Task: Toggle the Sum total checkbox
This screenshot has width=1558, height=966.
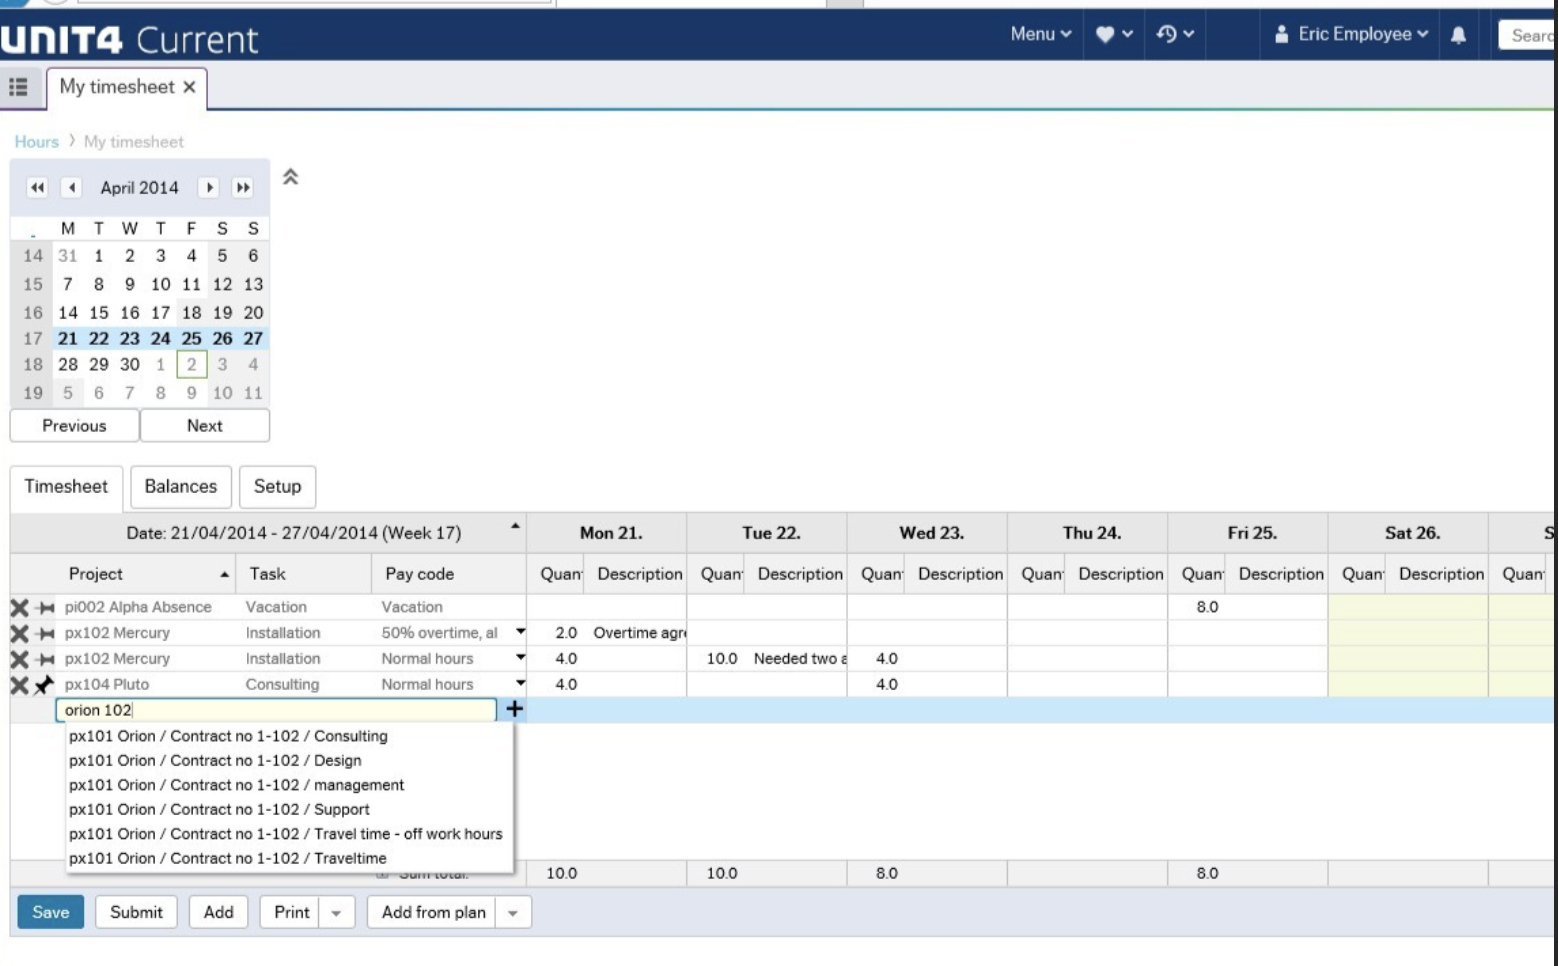Action: click(381, 872)
